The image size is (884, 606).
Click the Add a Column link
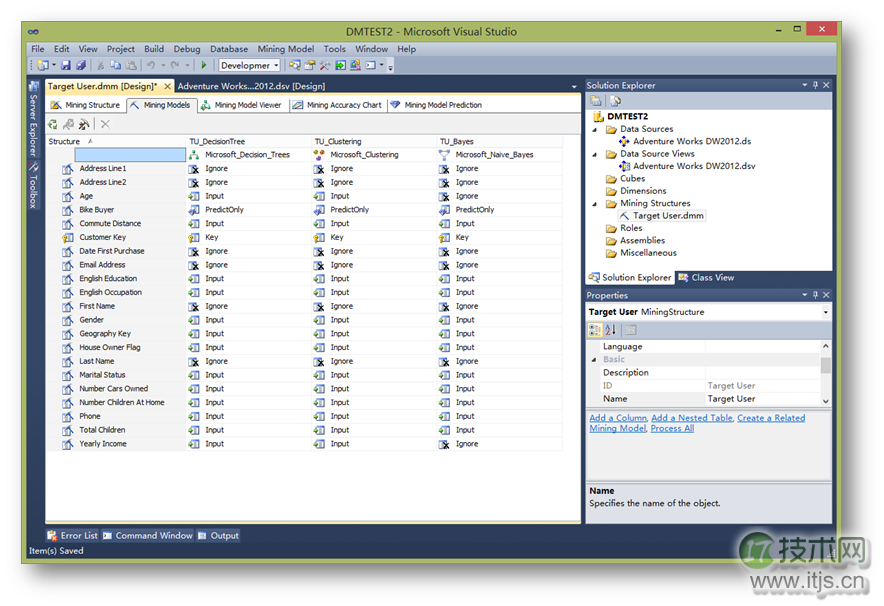coord(618,418)
